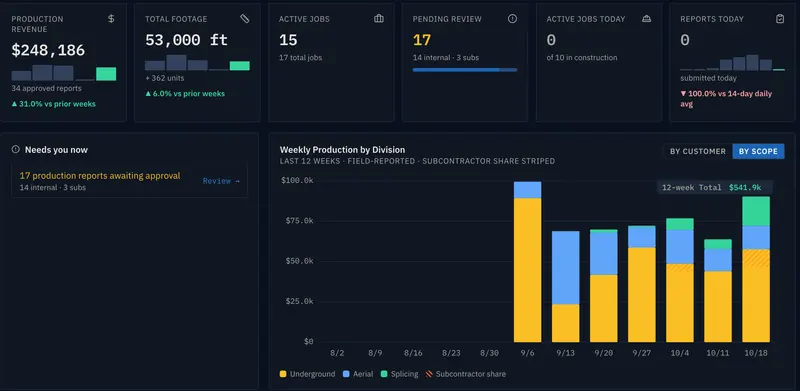This screenshot has width=800, height=391.
Task: Click the 53,000 ft total footage value
Action: (186, 40)
